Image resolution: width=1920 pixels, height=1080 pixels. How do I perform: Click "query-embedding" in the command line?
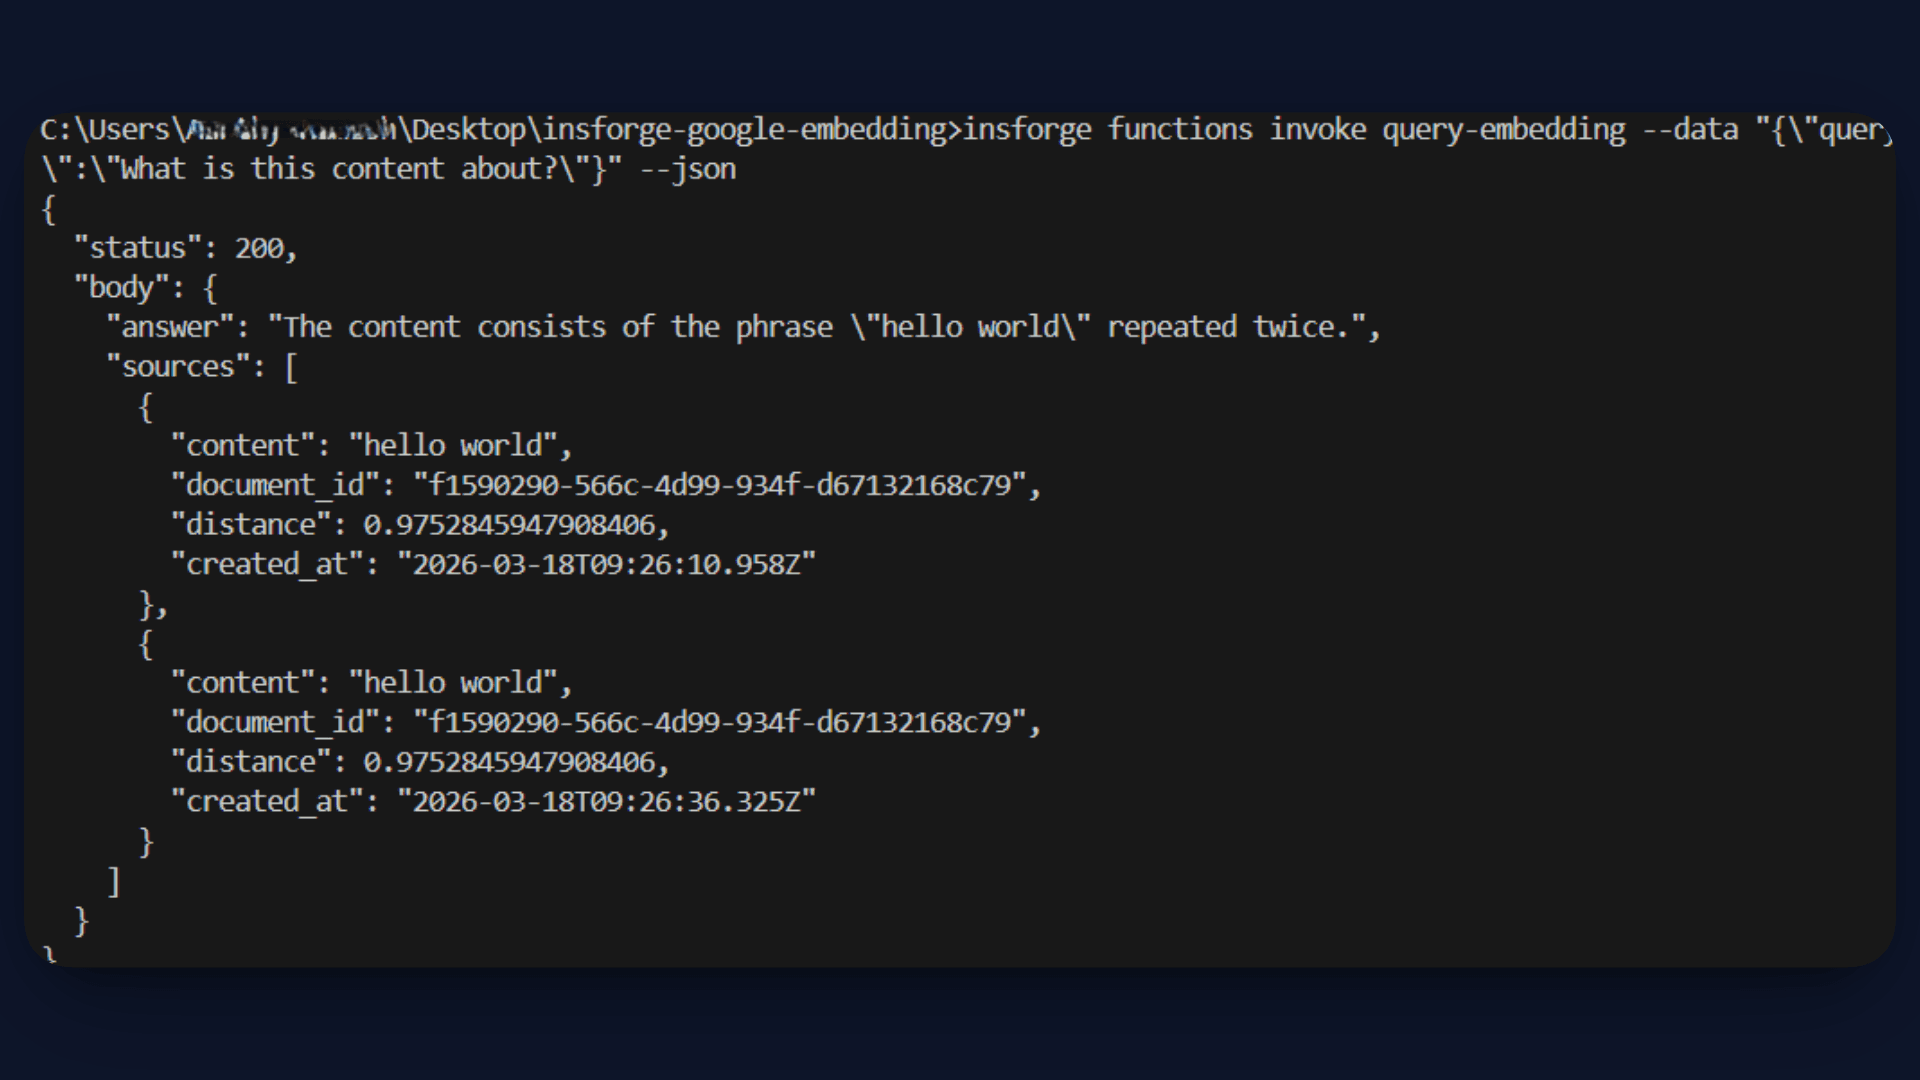point(1504,130)
